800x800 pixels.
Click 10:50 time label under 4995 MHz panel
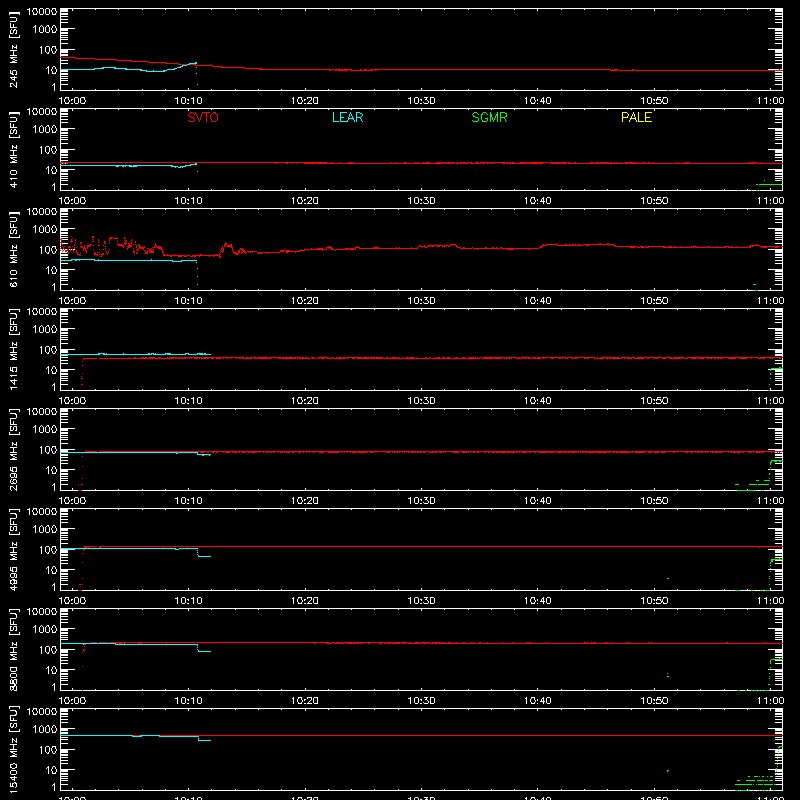654,601
